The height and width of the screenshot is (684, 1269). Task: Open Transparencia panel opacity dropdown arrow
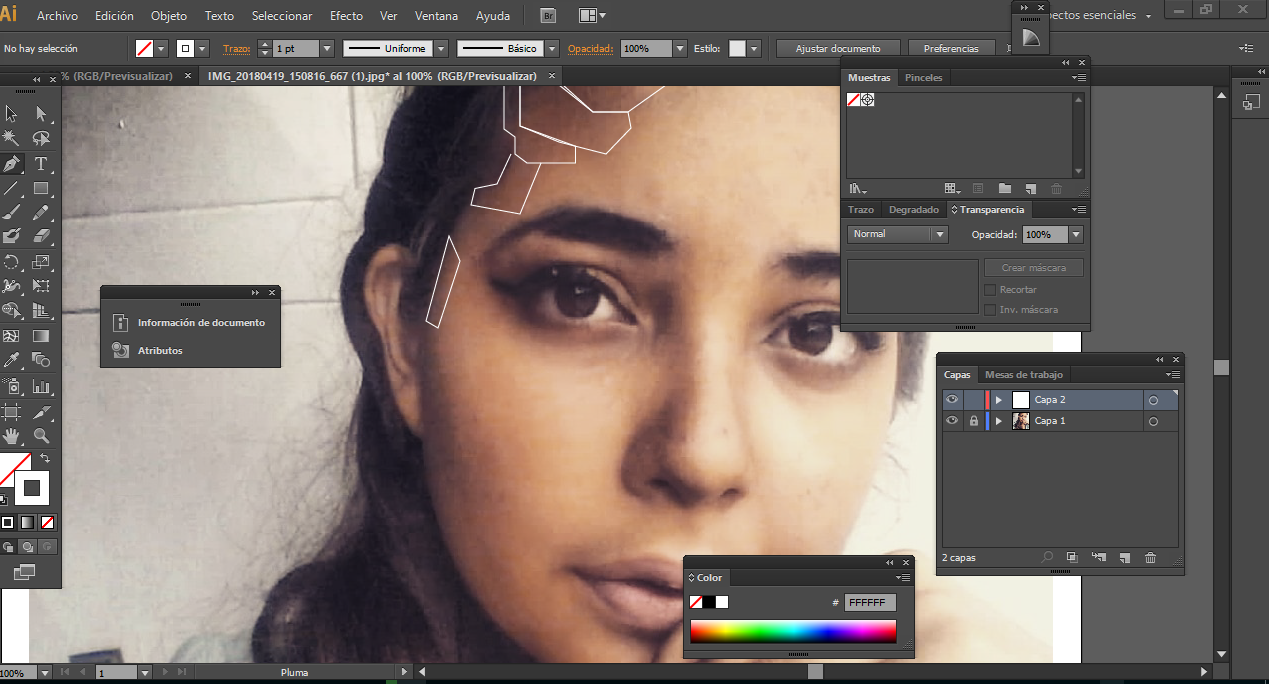click(x=1076, y=235)
